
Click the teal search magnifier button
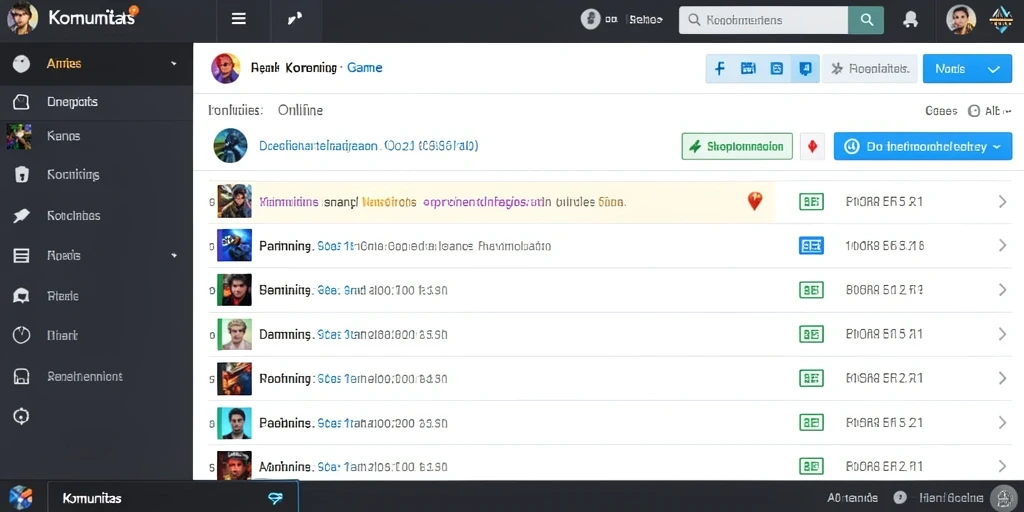[x=867, y=20]
